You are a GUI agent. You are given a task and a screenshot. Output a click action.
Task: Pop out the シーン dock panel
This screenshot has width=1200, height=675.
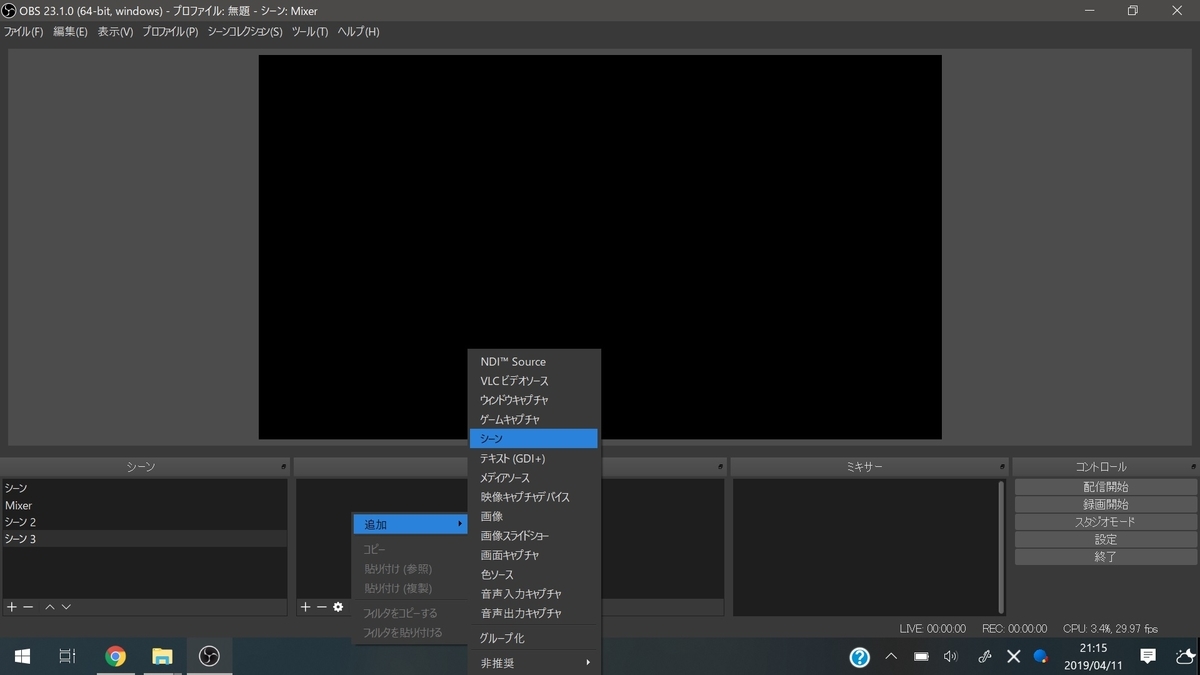pyautogui.click(x=284, y=467)
